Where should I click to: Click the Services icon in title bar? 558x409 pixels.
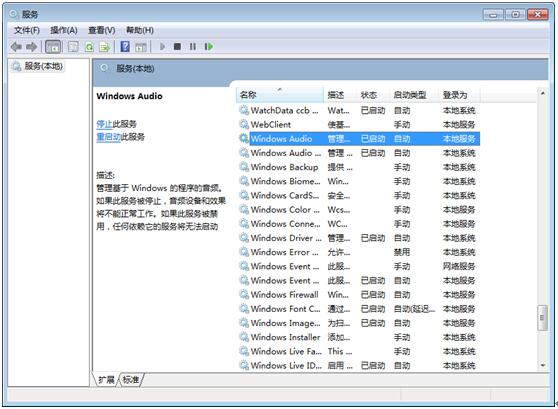point(14,14)
